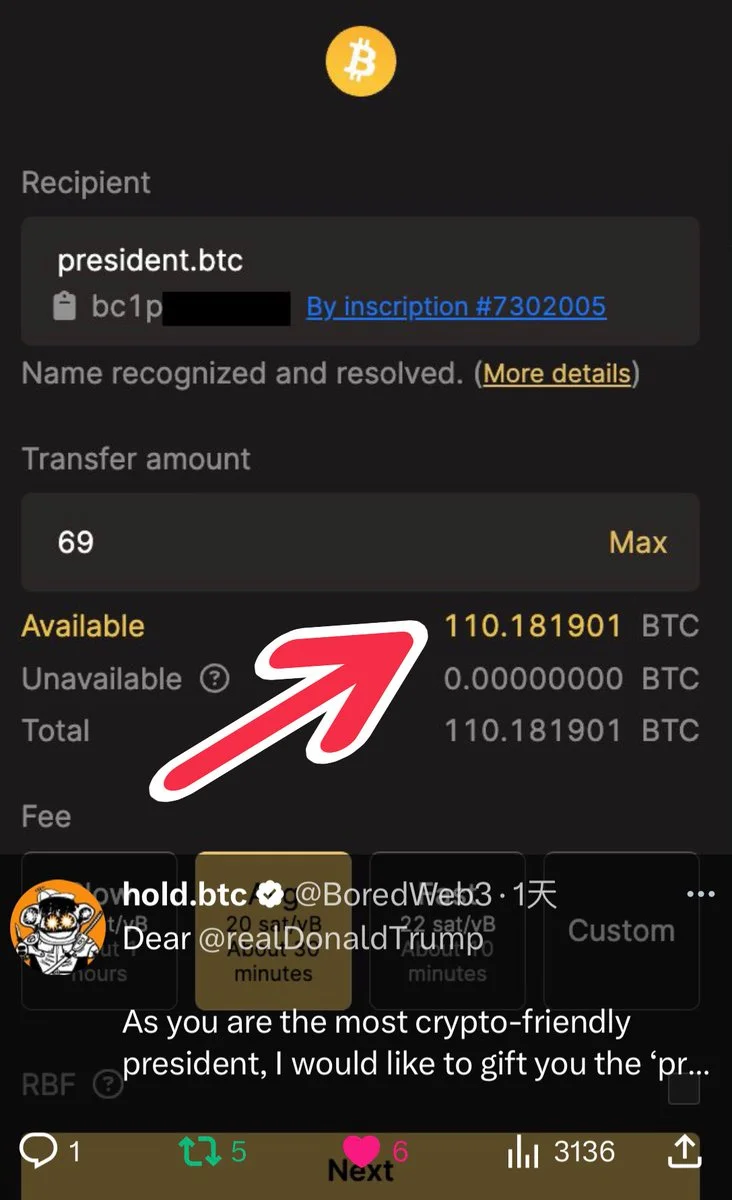
Task: Toggle the RBF checkbox
Action: tap(684, 1088)
